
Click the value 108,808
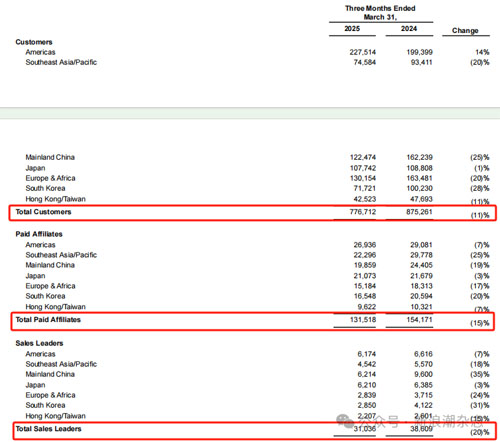tap(419, 168)
